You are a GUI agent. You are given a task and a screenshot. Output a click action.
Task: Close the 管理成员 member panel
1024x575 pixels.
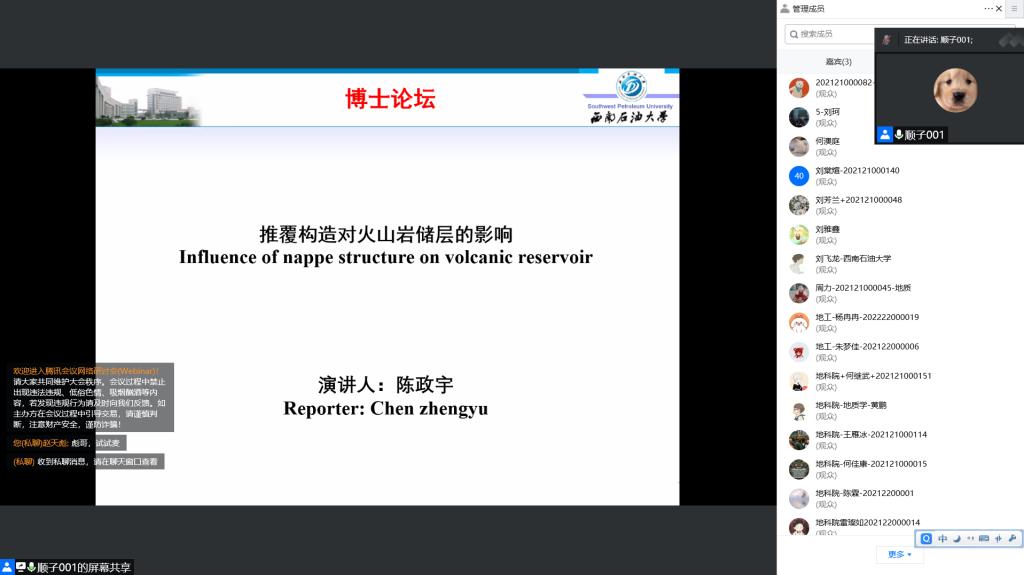(1000, 8)
